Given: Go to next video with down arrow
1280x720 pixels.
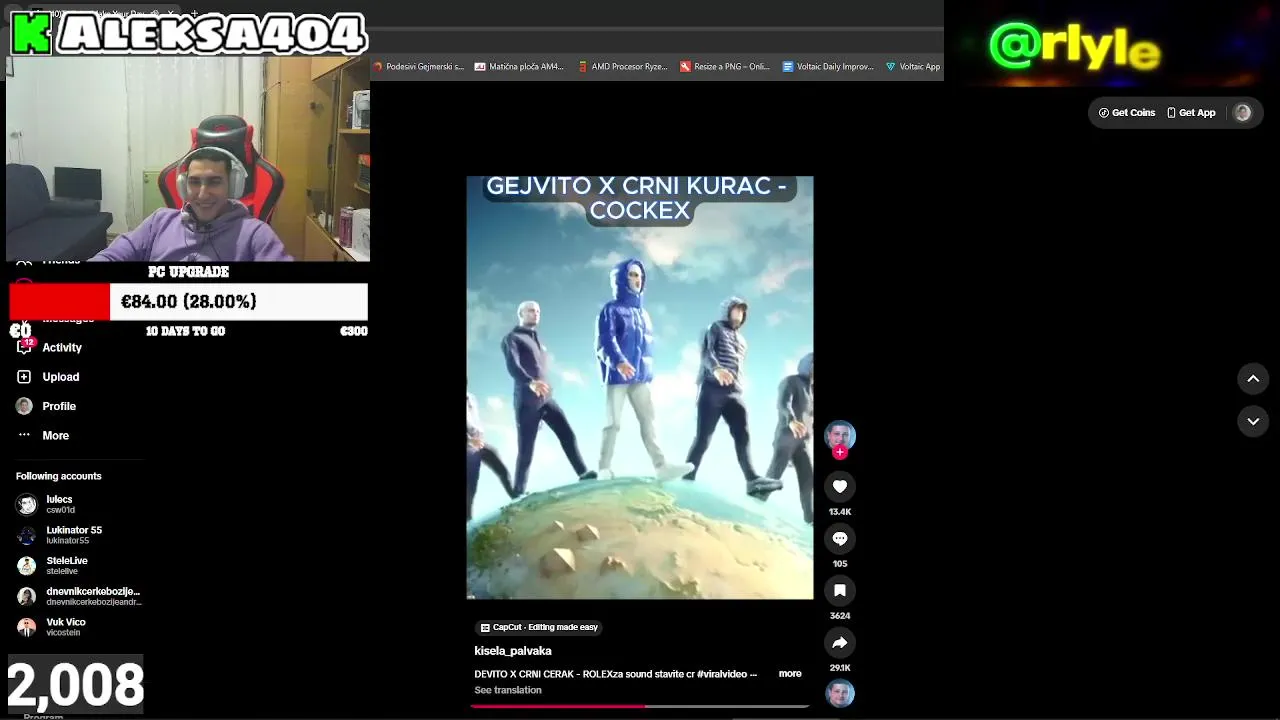Looking at the screenshot, I should pyautogui.click(x=1253, y=422).
